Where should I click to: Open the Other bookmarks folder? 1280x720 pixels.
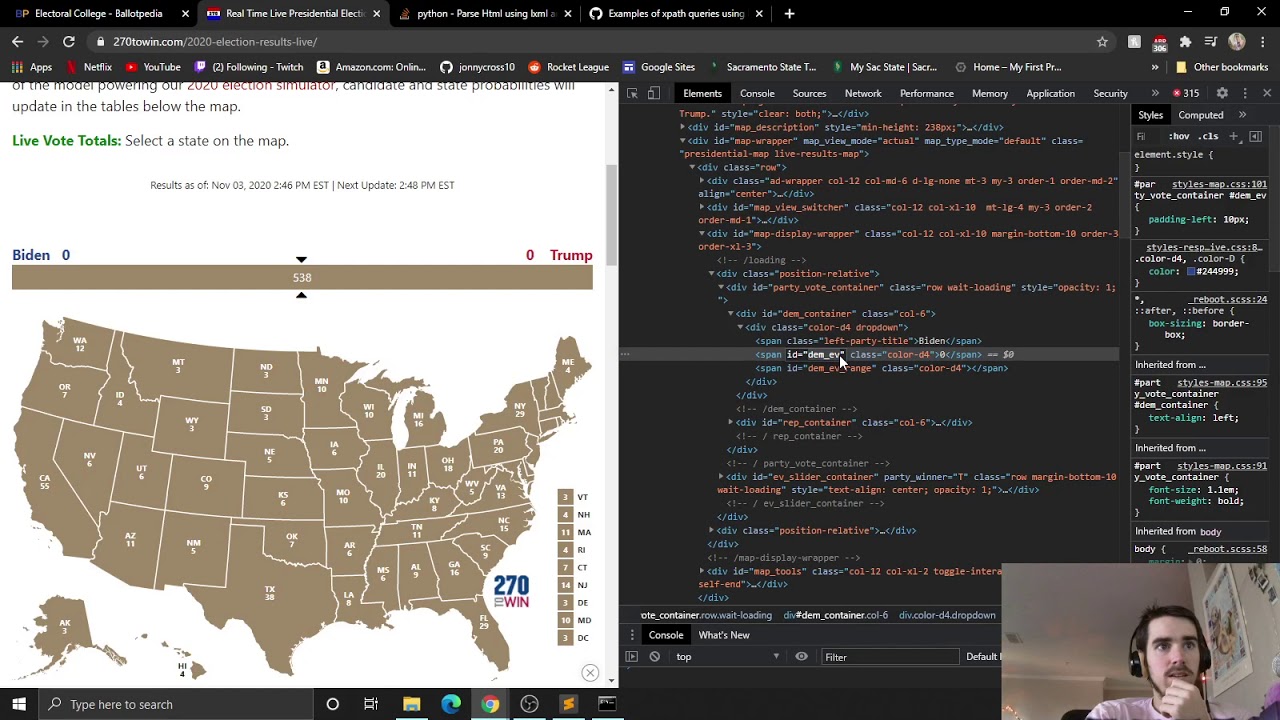pyautogui.click(x=1221, y=67)
